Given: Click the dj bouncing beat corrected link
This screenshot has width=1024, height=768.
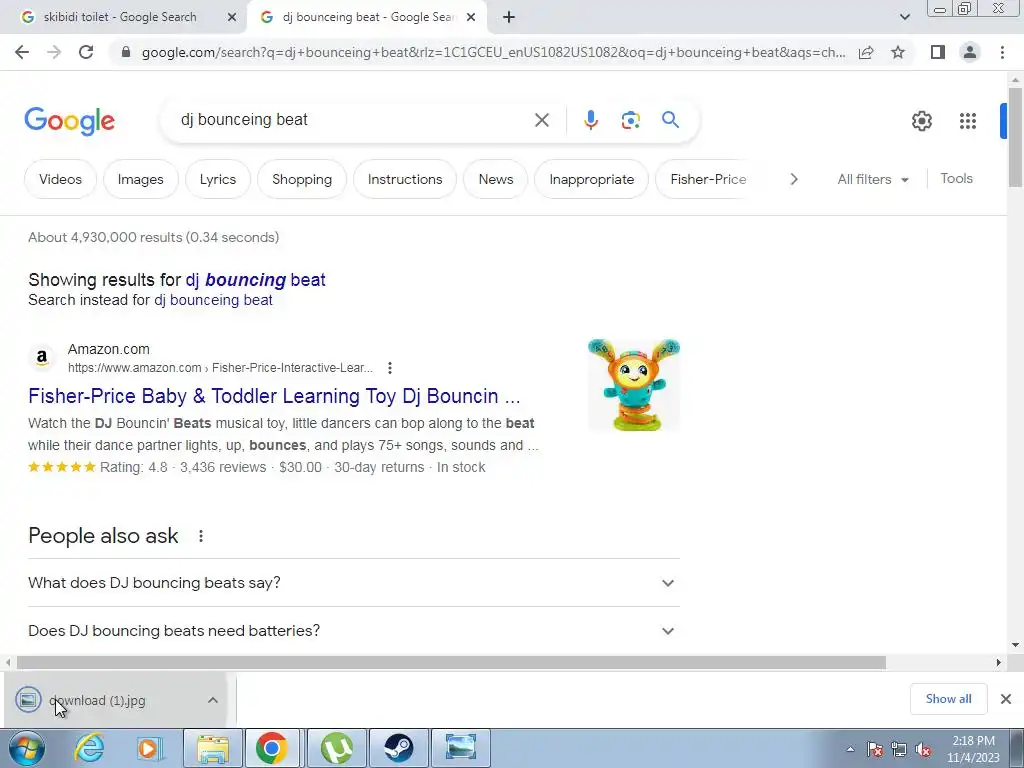Looking at the screenshot, I should [255, 280].
